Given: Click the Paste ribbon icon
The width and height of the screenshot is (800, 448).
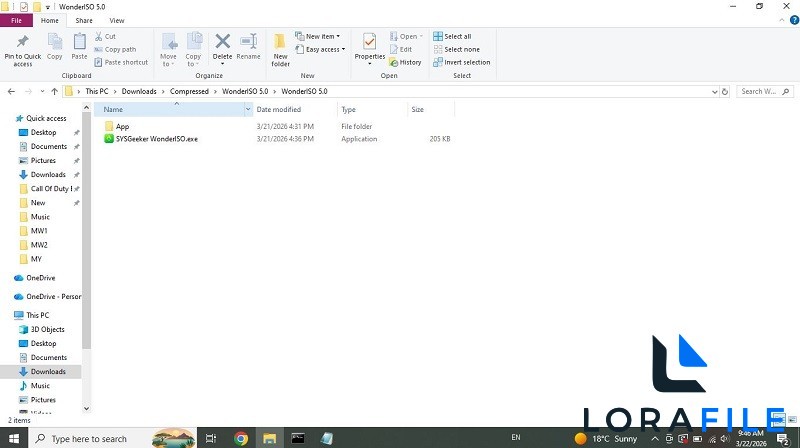Looking at the screenshot, I should (x=79, y=47).
